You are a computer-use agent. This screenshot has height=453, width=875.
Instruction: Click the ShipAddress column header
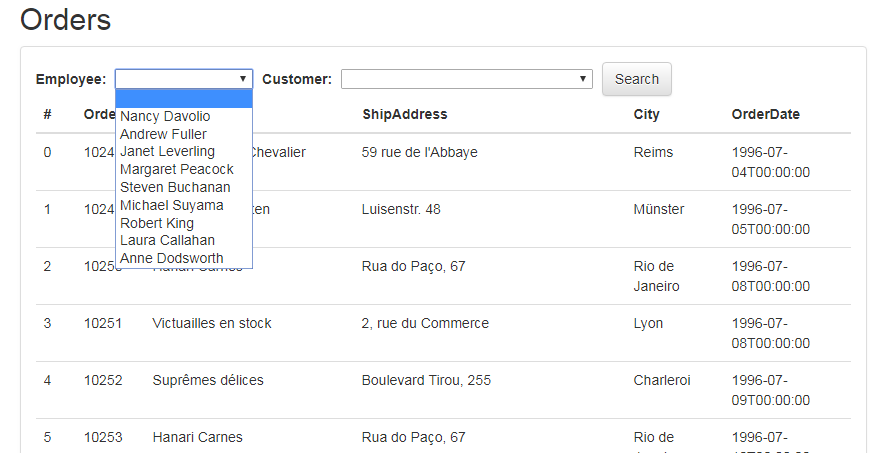tap(404, 114)
